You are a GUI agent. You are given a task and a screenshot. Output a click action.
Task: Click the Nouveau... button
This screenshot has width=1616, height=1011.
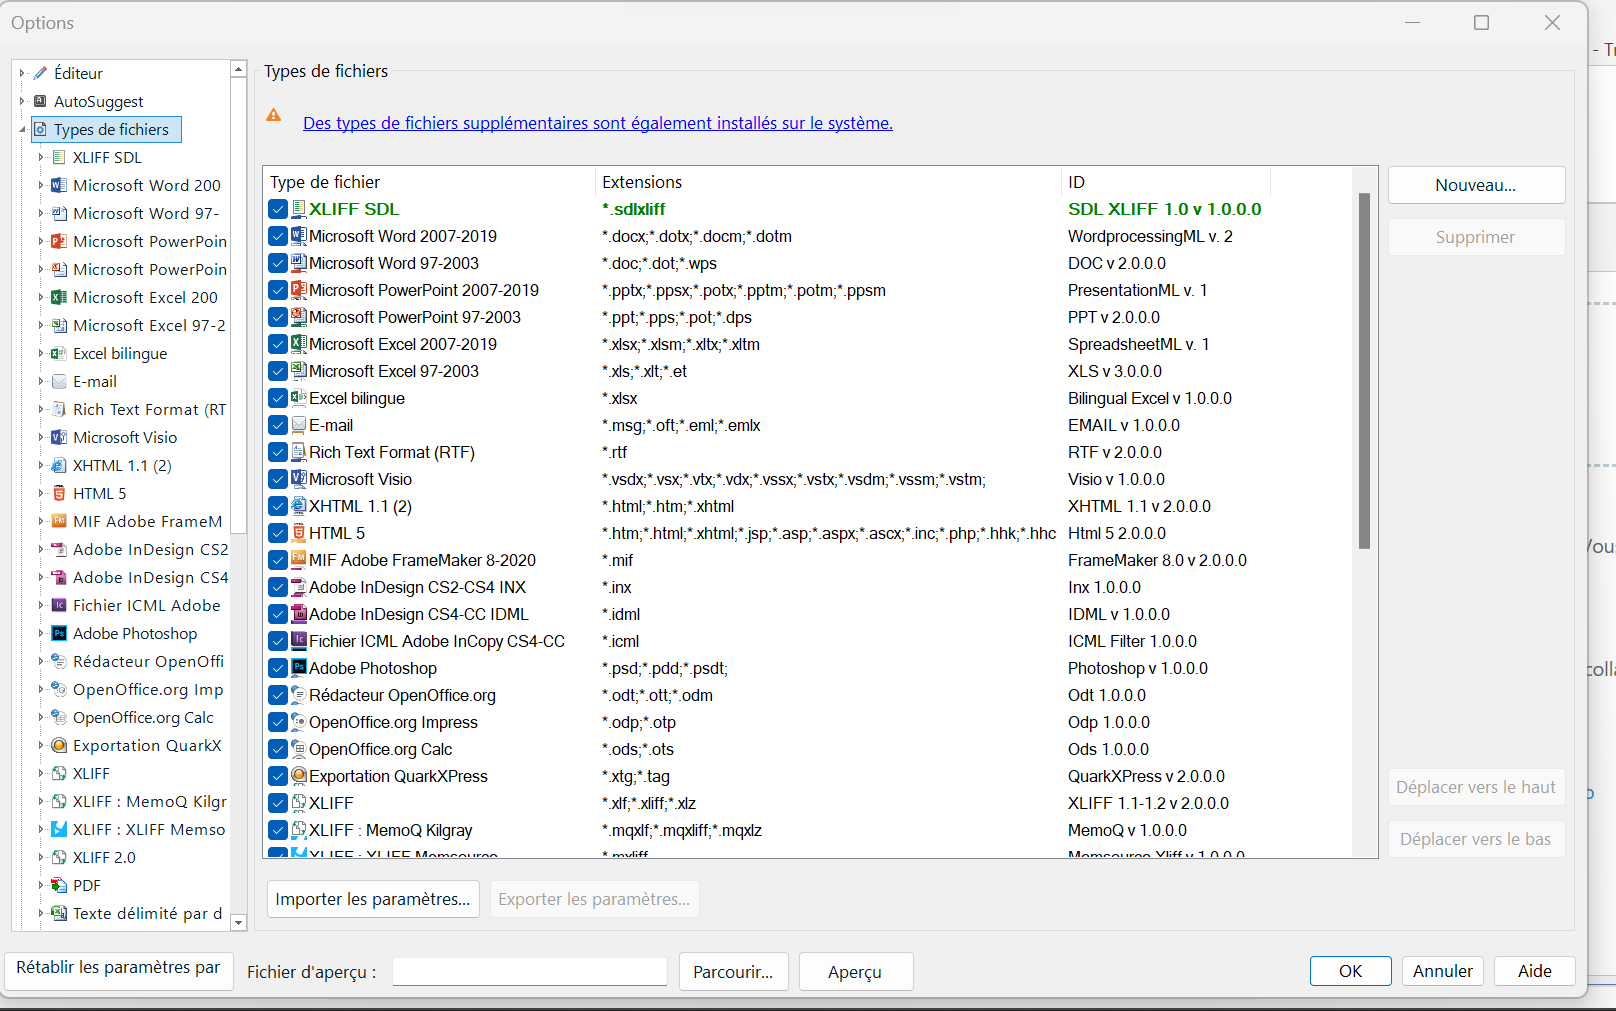1476,185
